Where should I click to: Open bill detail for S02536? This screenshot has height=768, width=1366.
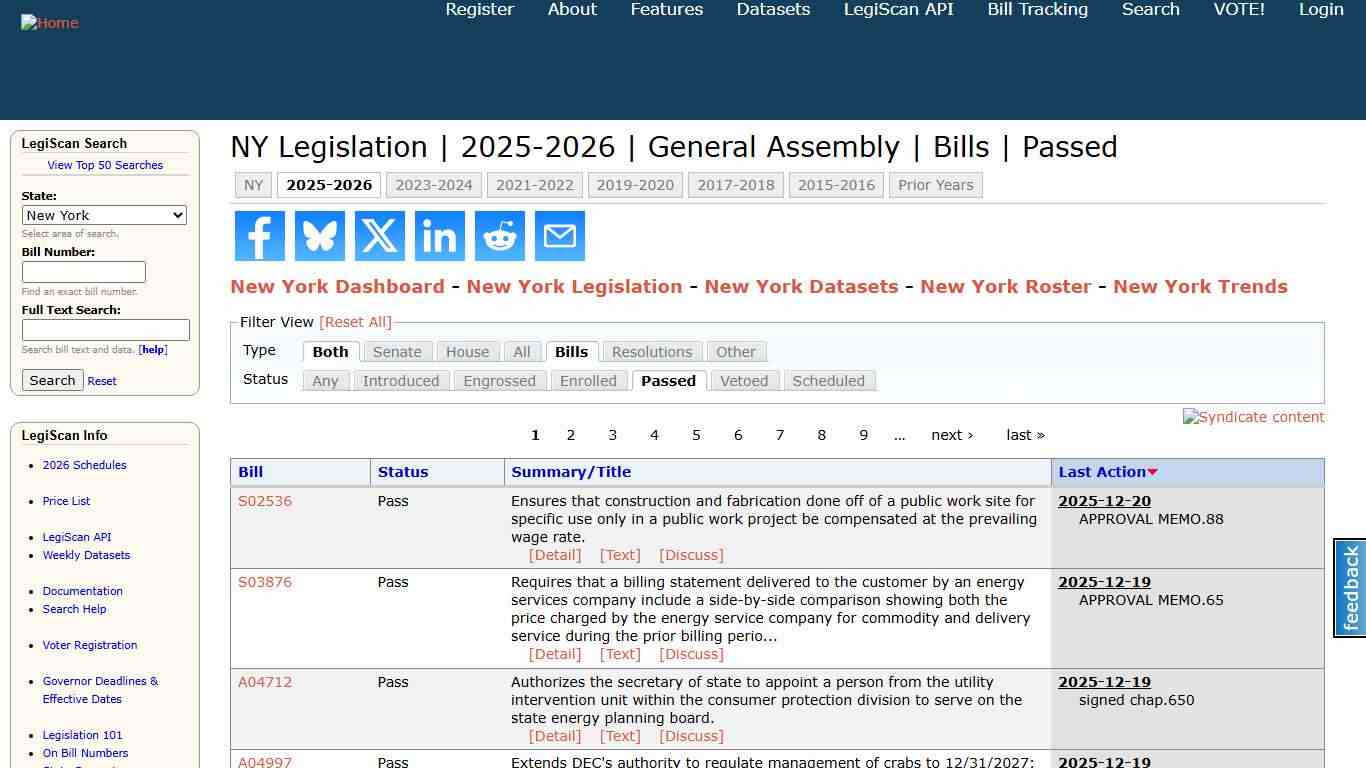point(264,501)
